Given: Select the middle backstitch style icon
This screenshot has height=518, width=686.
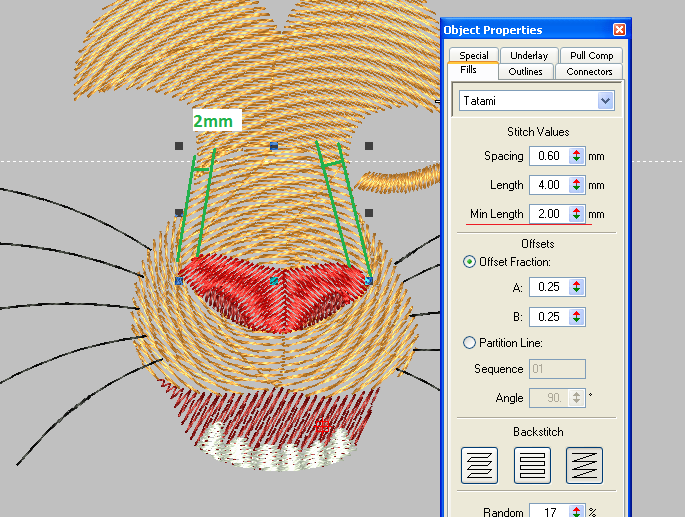Looking at the screenshot, I should click(532, 465).
